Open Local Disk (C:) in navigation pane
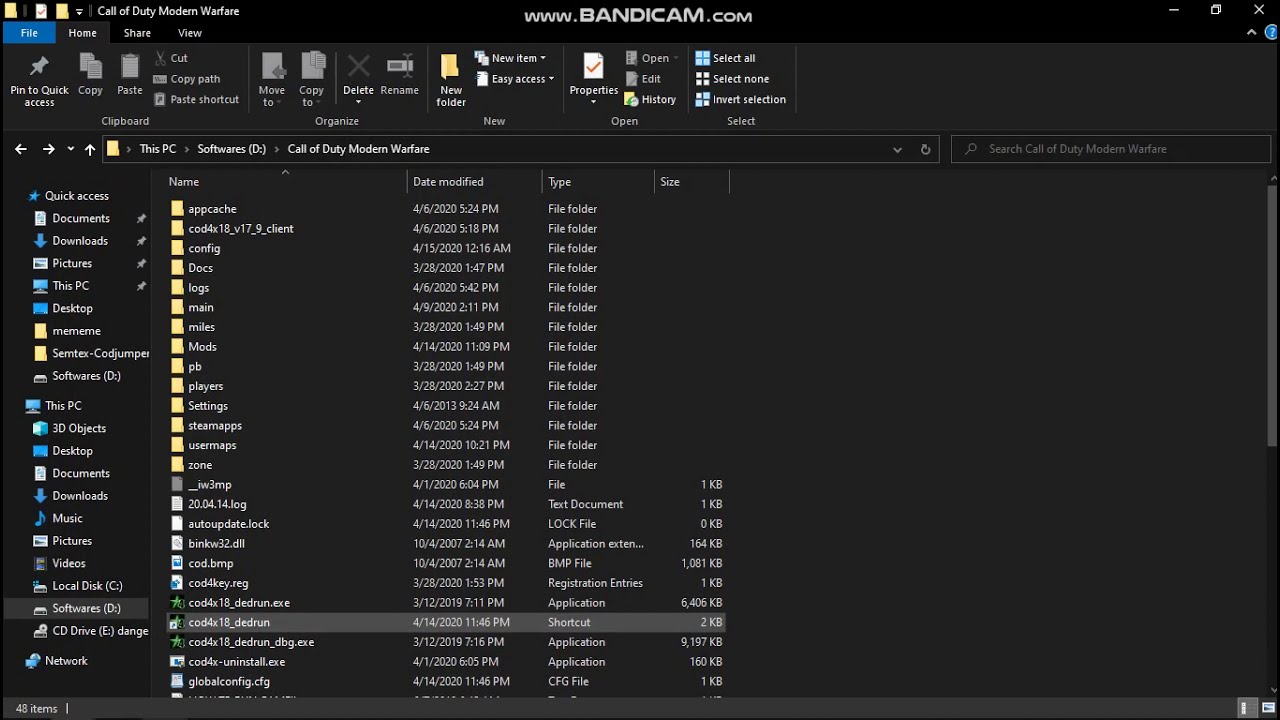 (77, 586)
